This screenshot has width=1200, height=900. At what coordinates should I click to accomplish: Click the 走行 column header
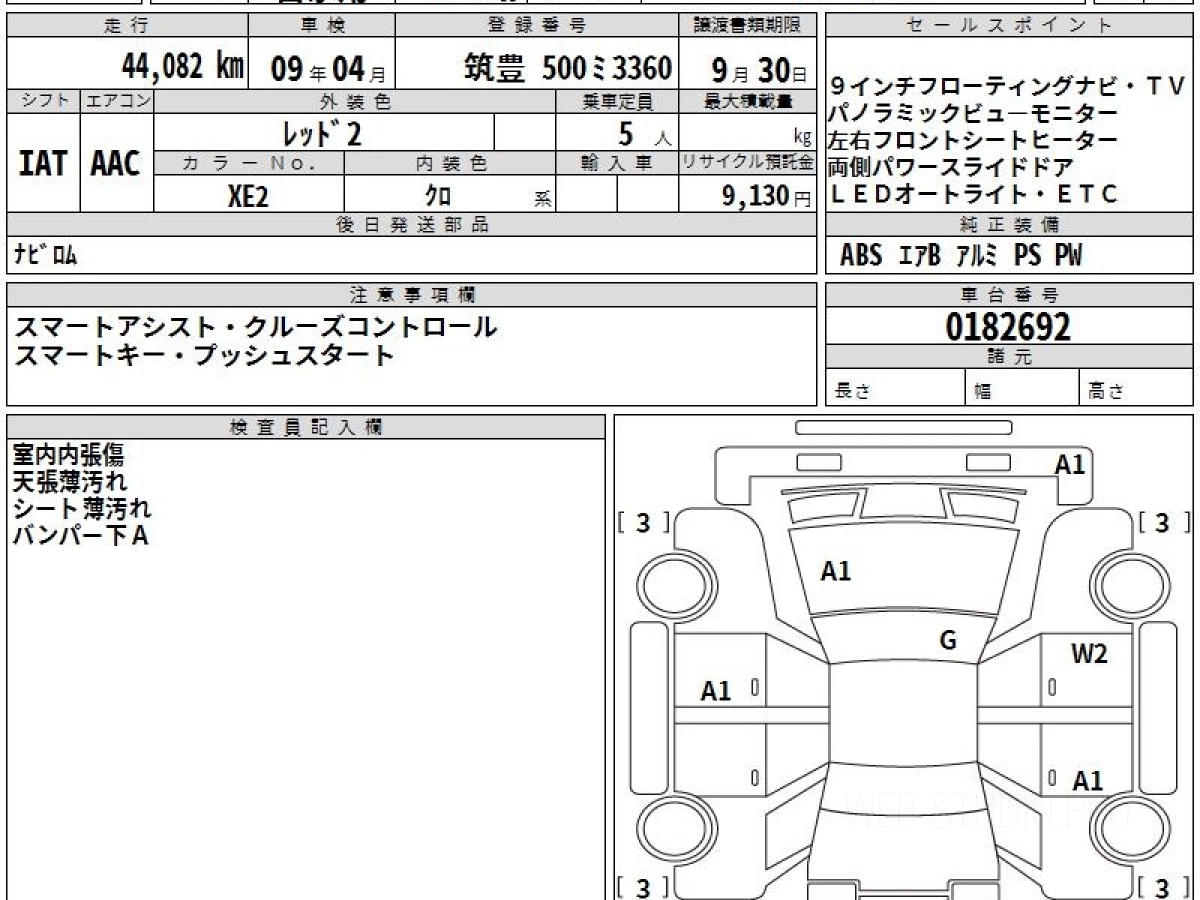pos(125,26)
